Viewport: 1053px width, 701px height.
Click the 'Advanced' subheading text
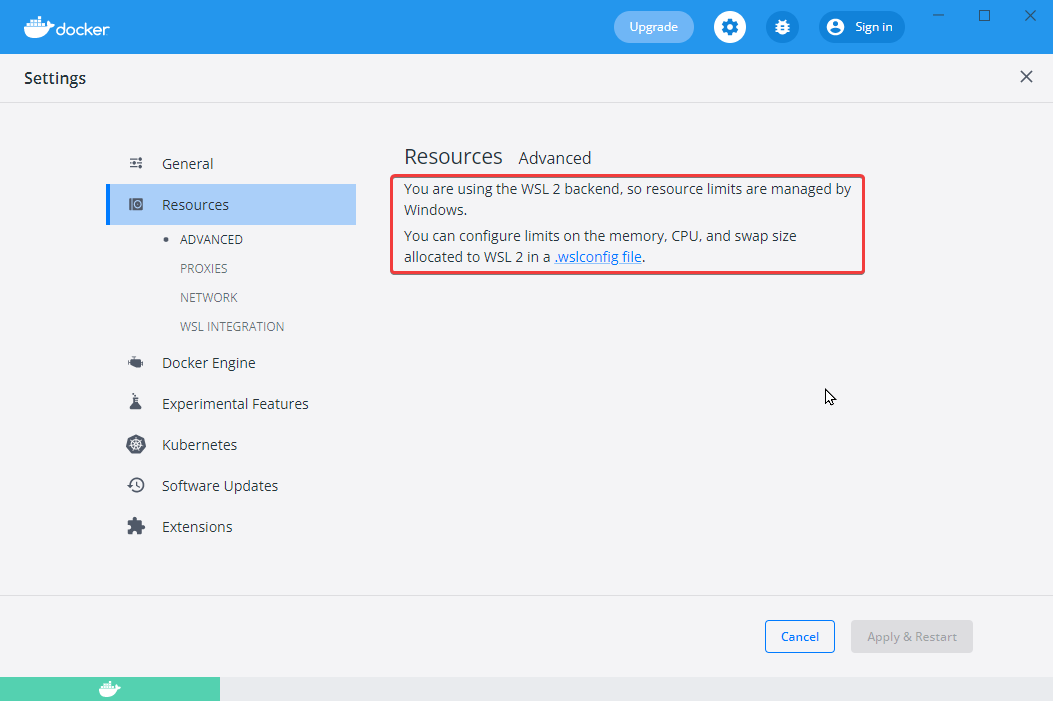pyautogui.click(x=555, y=158)
